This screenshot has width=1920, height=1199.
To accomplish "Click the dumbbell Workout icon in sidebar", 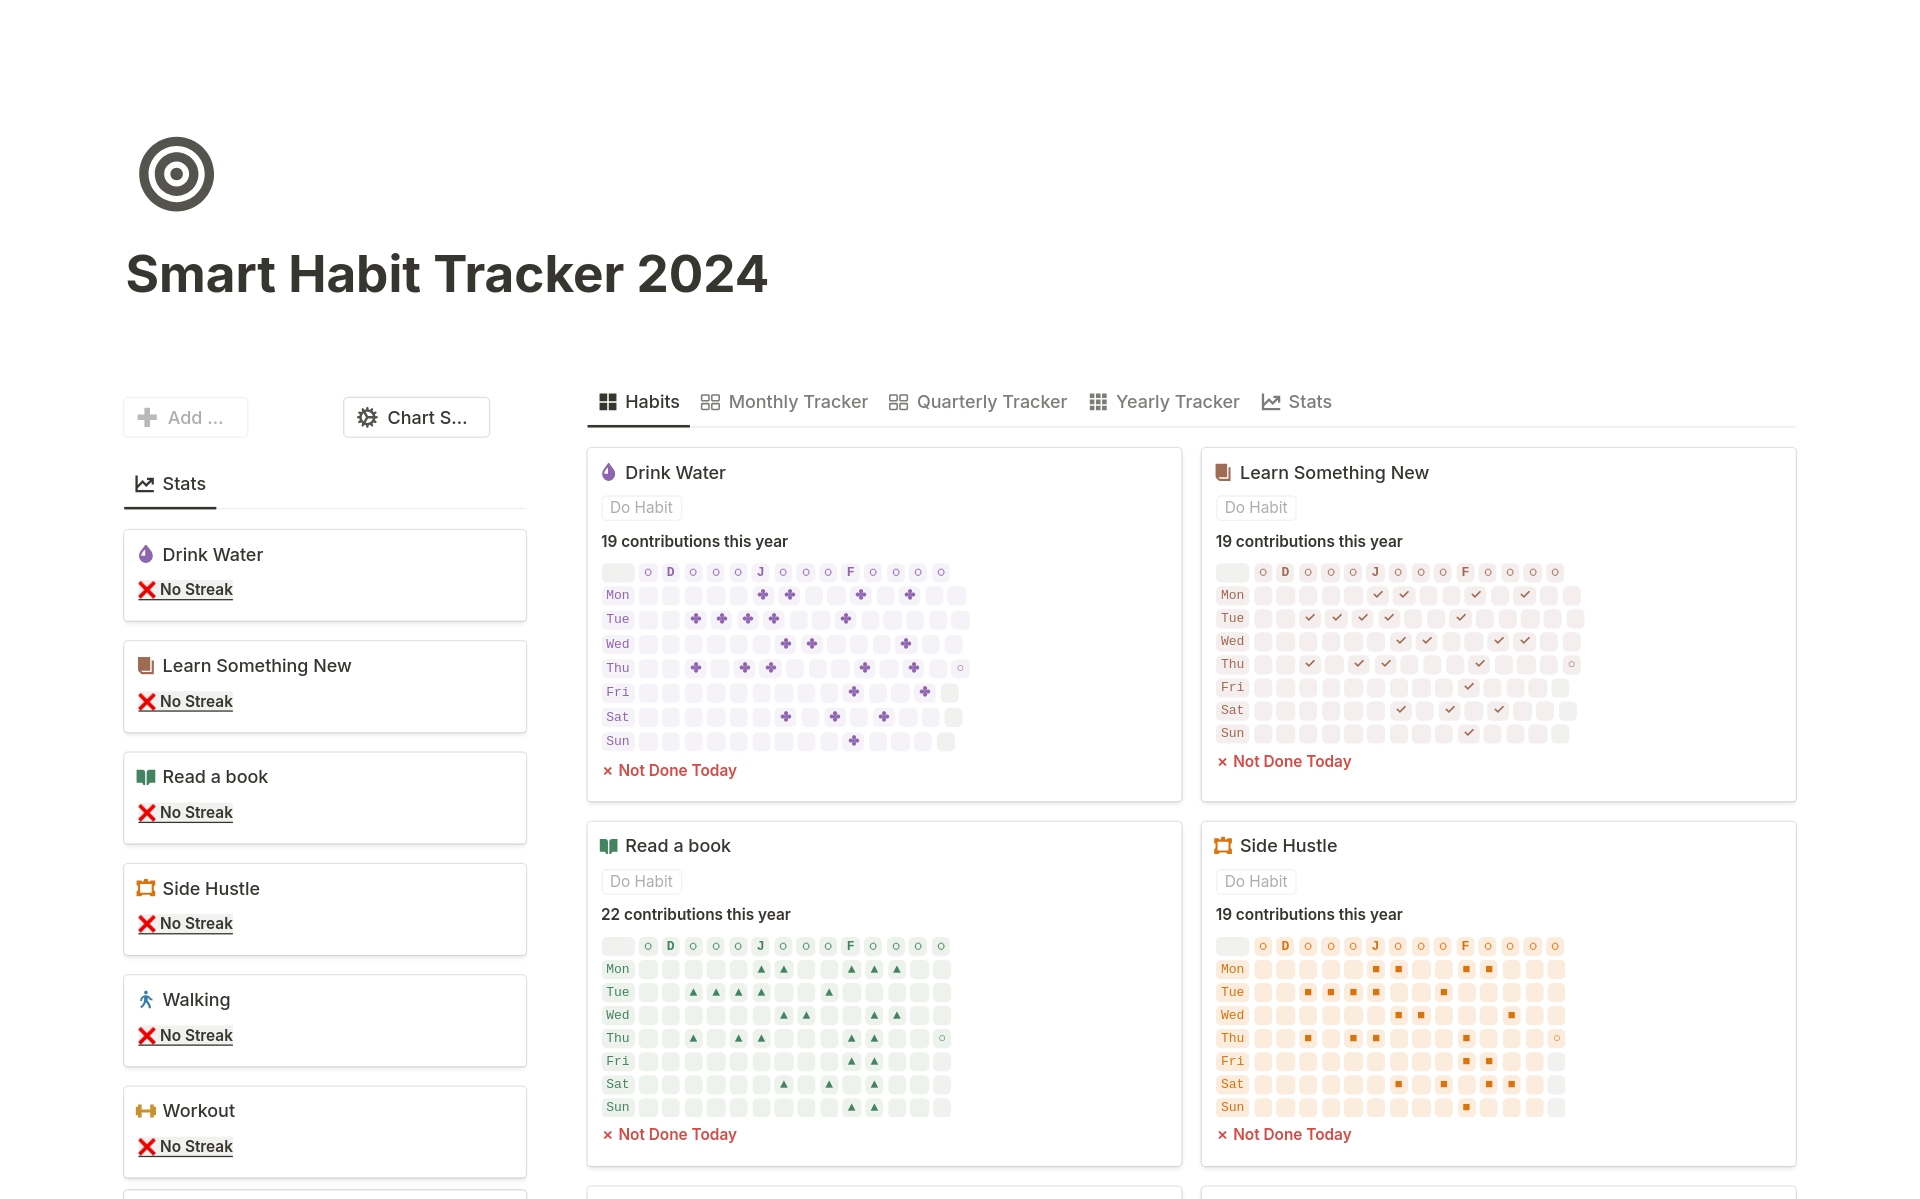I will click(146, 1111).
